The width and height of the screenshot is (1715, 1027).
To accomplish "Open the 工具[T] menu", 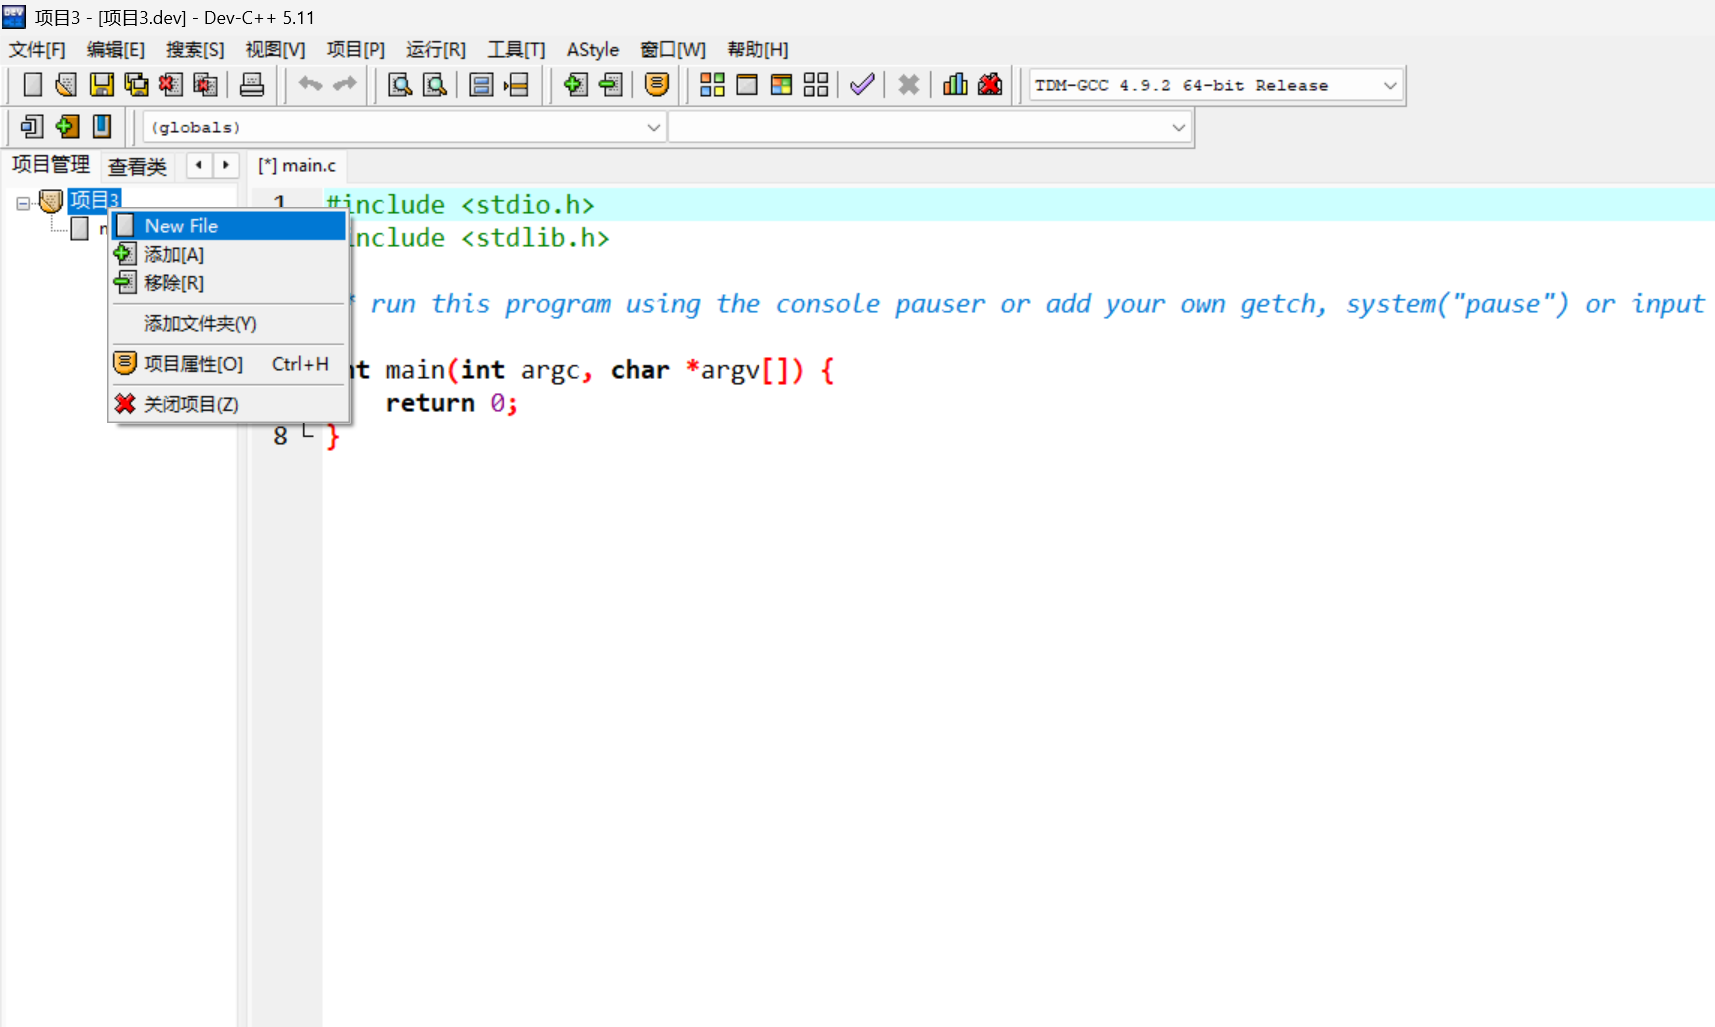I will pos(516,50).
